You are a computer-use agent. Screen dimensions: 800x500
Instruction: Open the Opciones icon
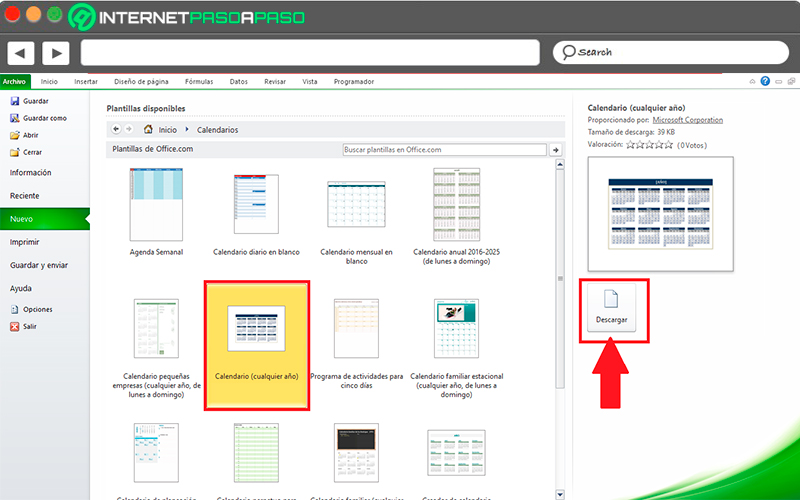pos(15,310)
